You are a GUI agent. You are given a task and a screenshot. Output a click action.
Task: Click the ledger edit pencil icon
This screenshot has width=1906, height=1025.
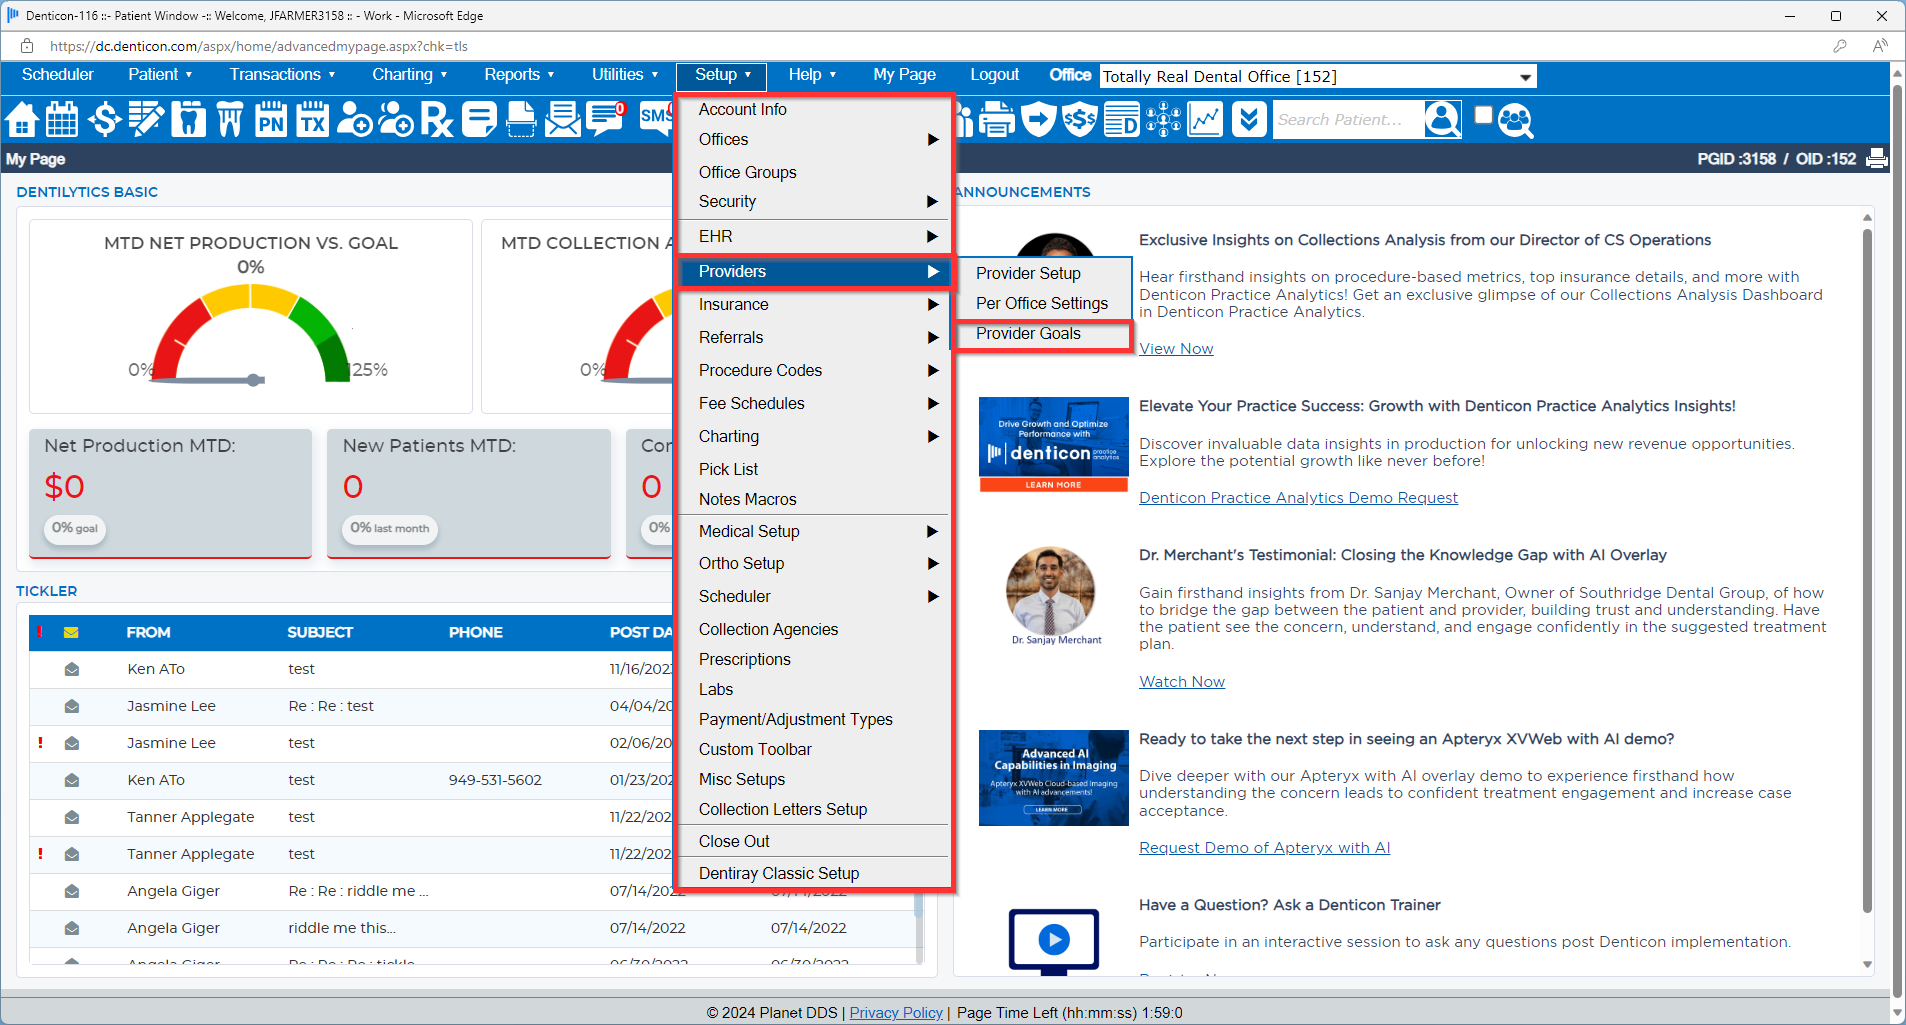(x=146, y=120)
